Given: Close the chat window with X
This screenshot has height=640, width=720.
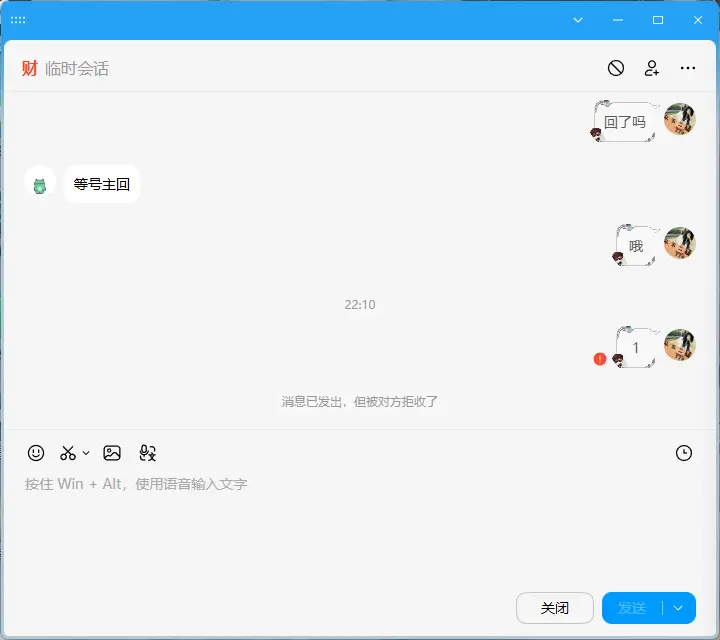Looking at the screenshot, I should tap(698, 20).
